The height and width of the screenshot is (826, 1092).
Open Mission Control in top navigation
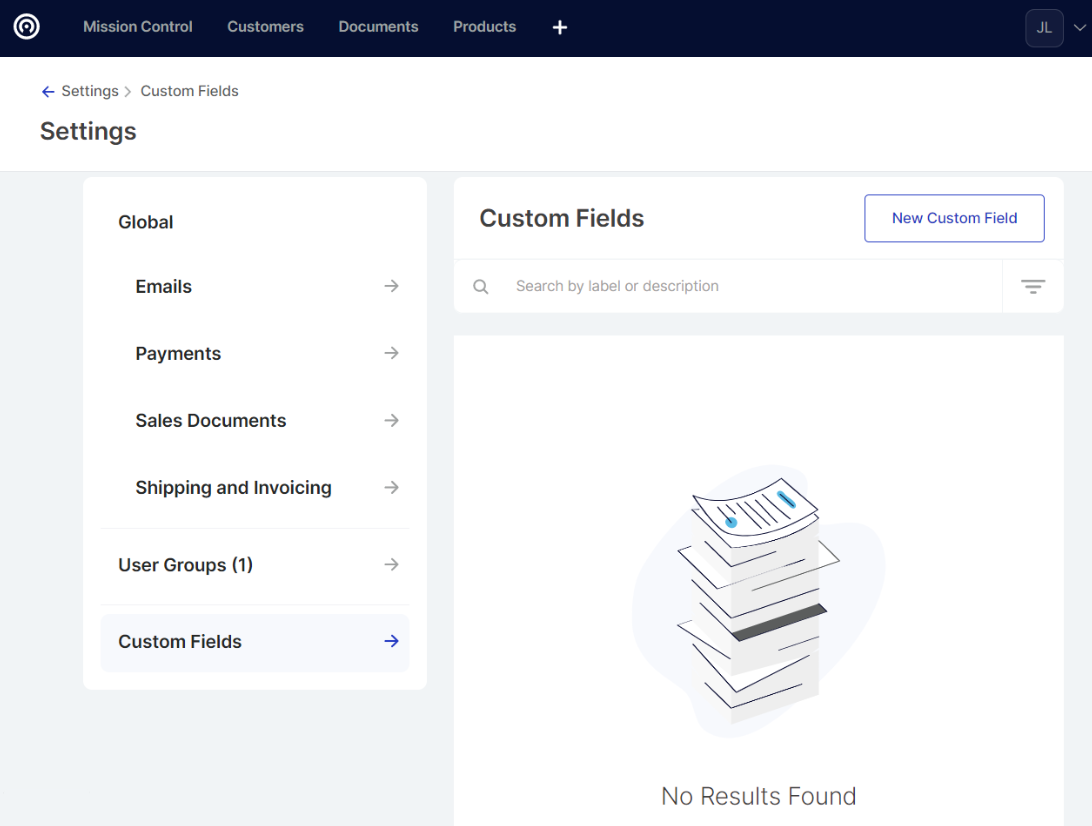coord(138,27)
